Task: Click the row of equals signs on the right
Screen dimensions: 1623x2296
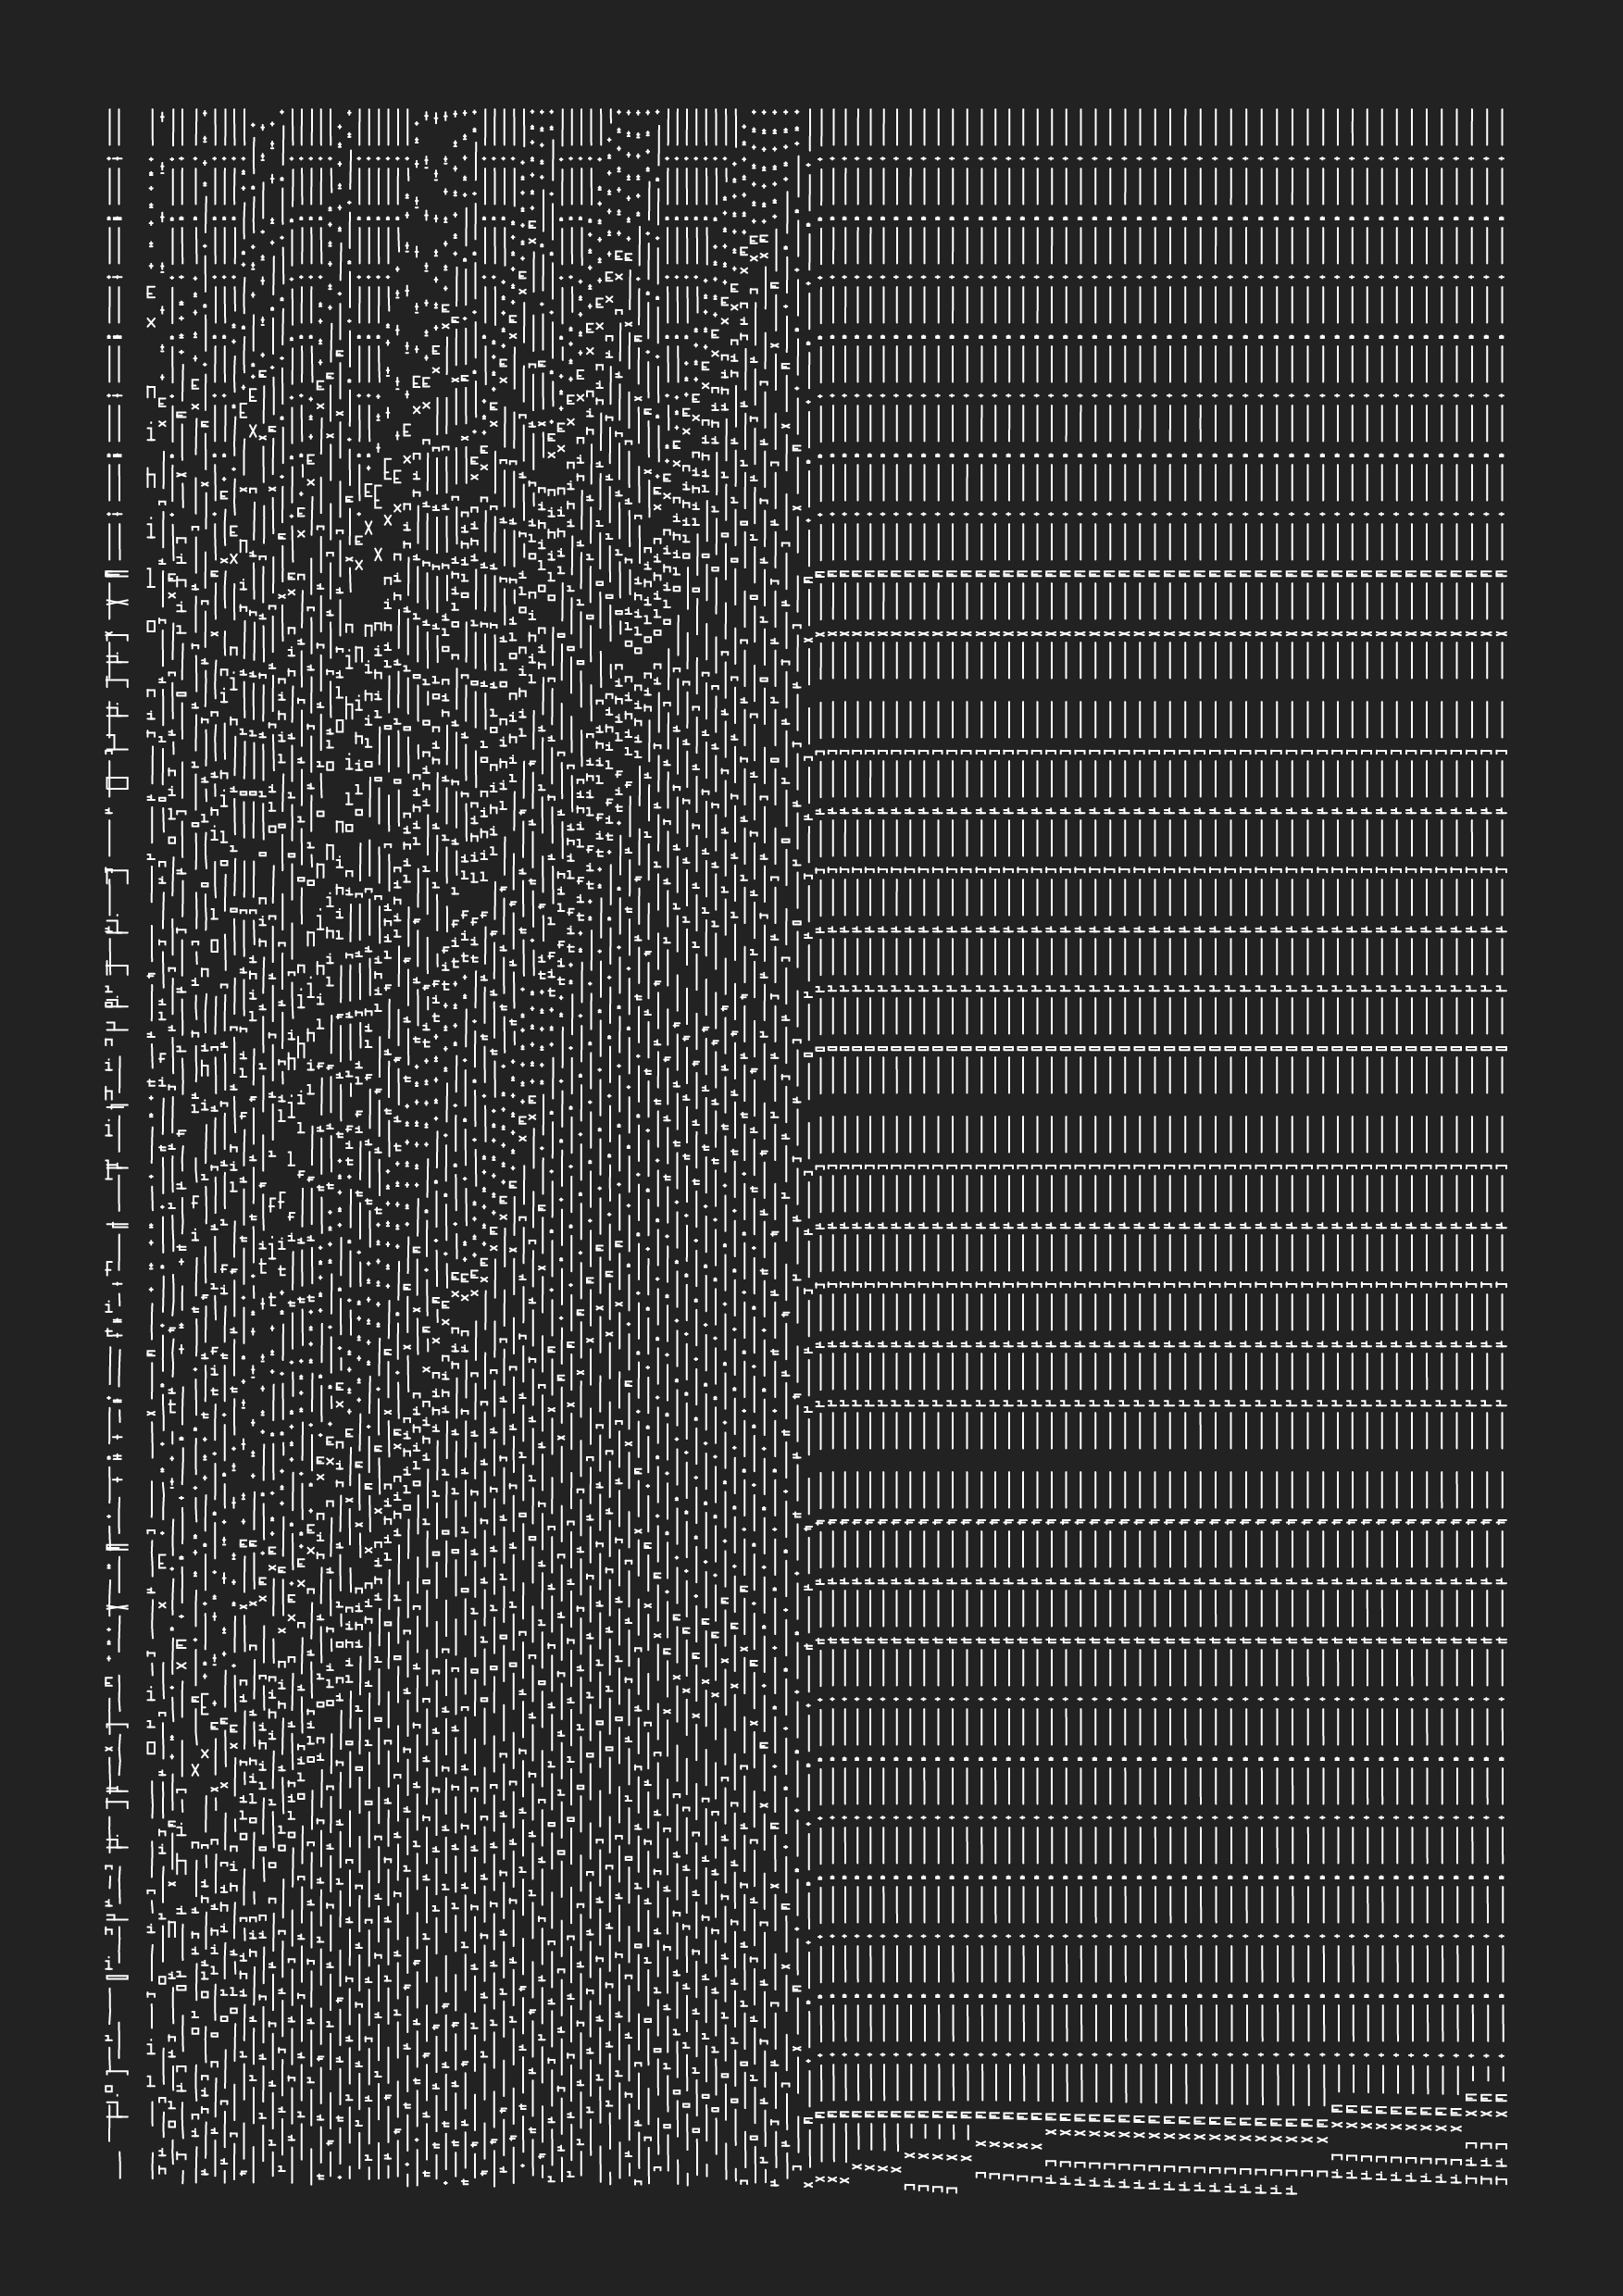Action: (x=1160, y=1048)
